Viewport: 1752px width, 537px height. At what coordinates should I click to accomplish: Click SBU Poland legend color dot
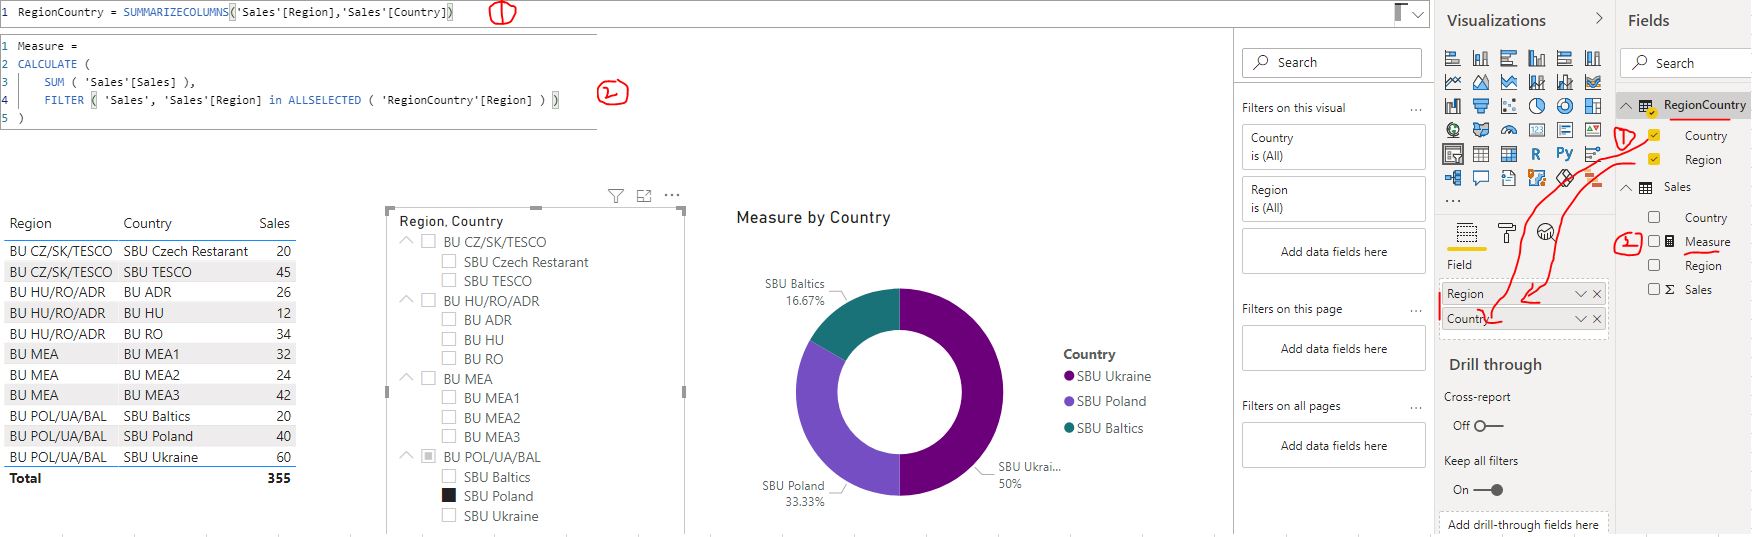pos(1069,401)
